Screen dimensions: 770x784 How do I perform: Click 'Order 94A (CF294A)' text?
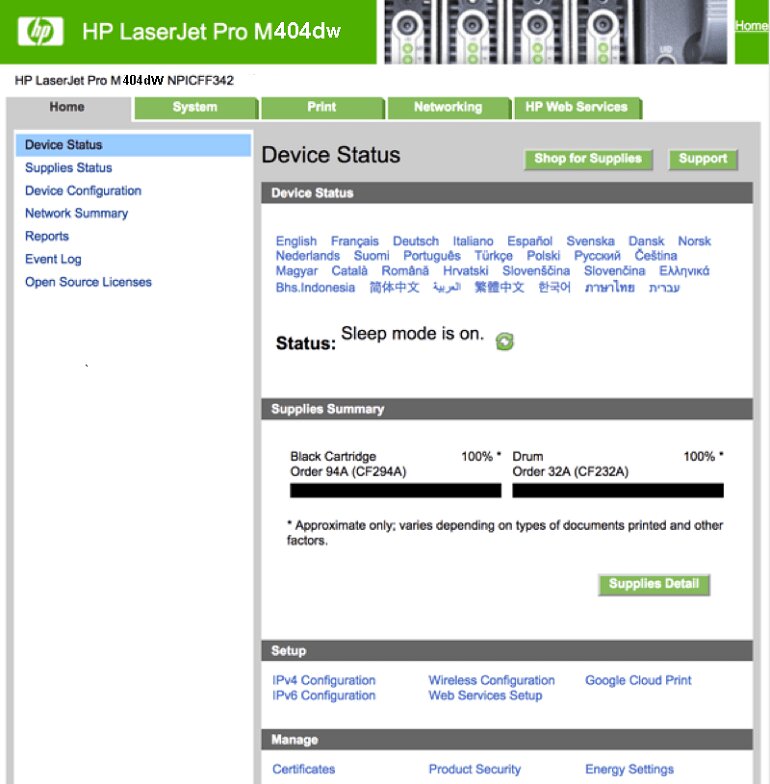(x=348, y=472)
